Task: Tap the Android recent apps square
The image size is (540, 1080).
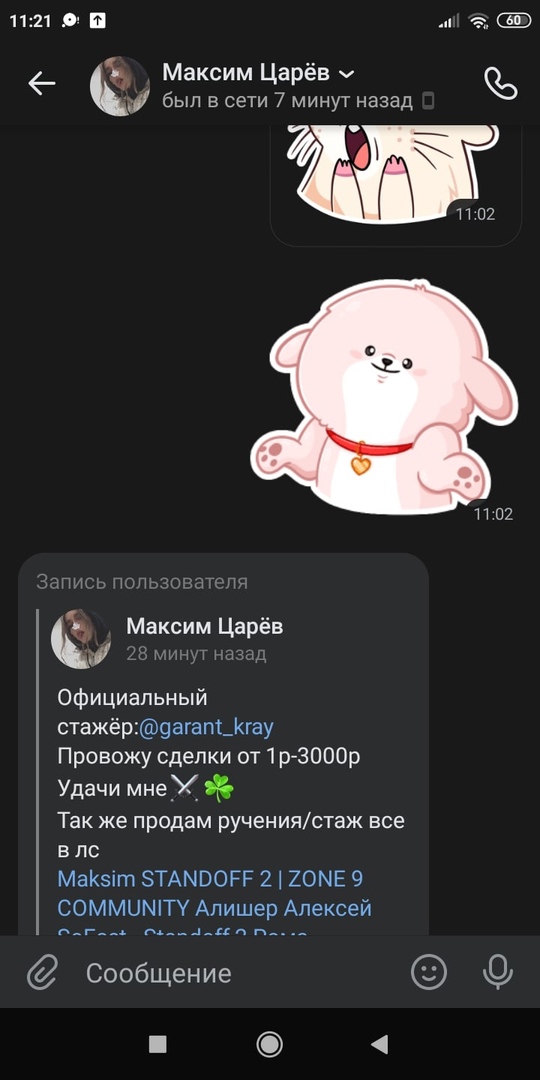Action: tap(158, 1044)
